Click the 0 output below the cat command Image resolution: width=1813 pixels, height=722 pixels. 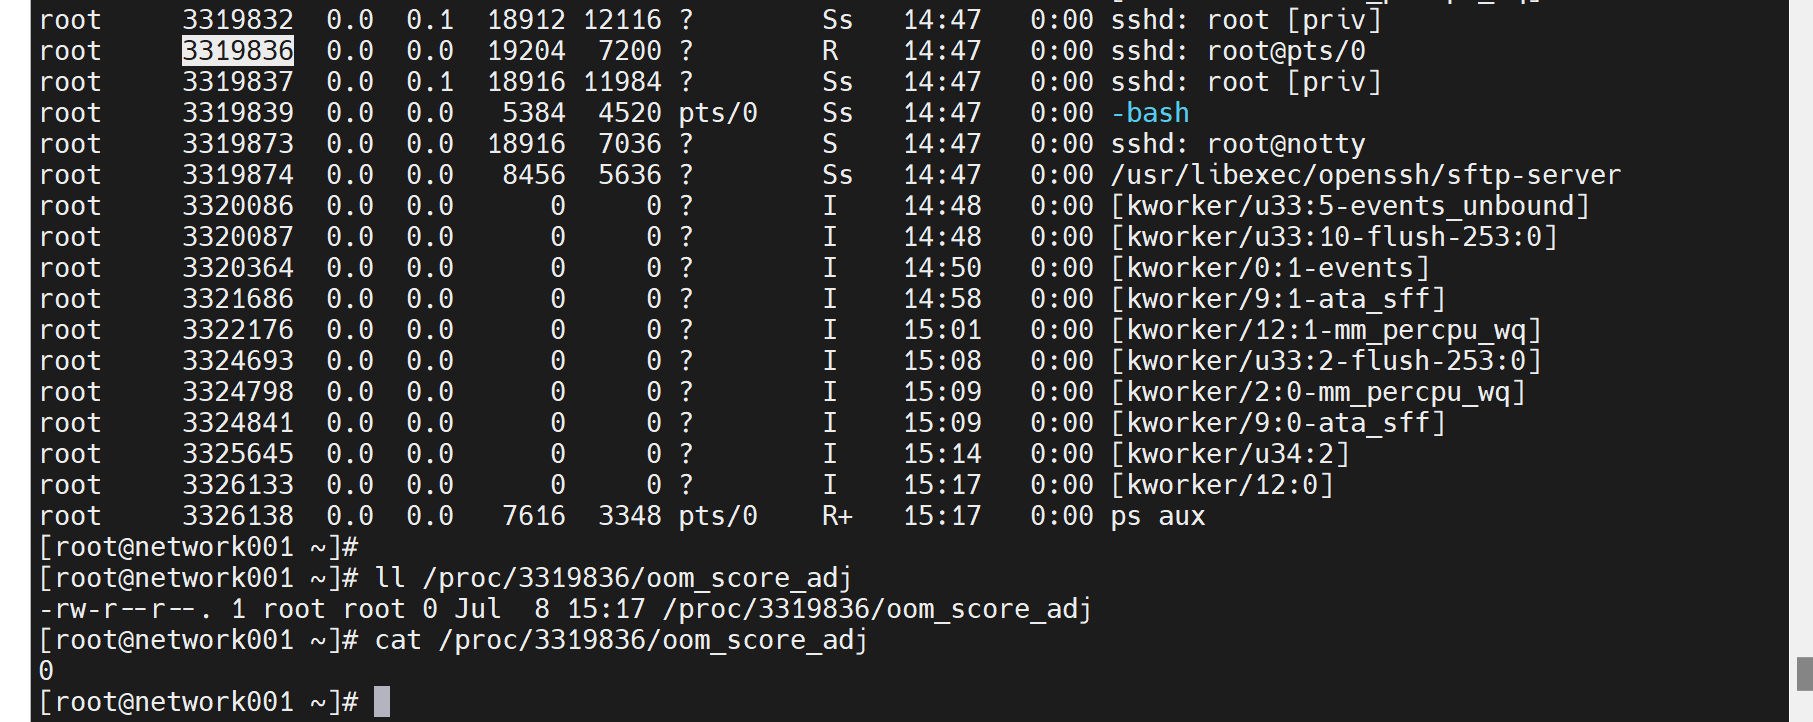click(46, 671)
